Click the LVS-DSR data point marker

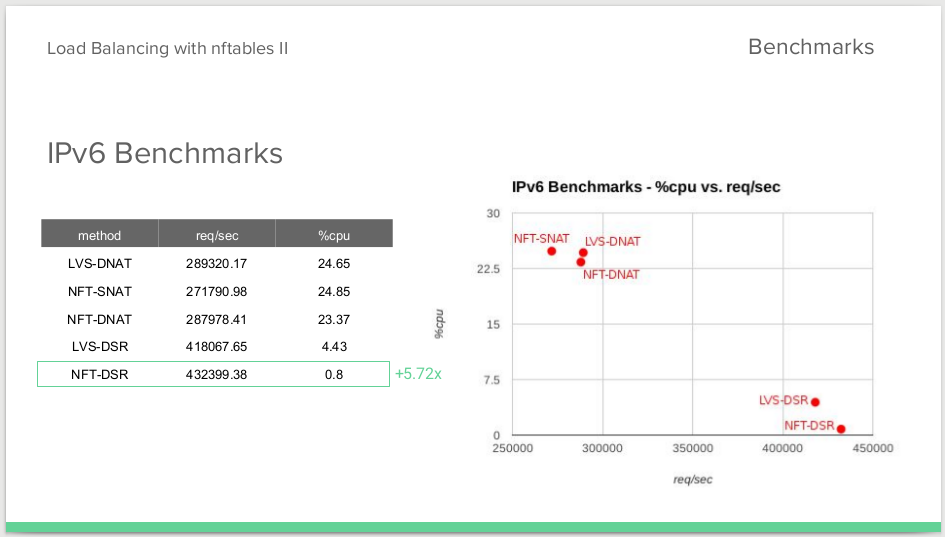[x=815, y=402]
